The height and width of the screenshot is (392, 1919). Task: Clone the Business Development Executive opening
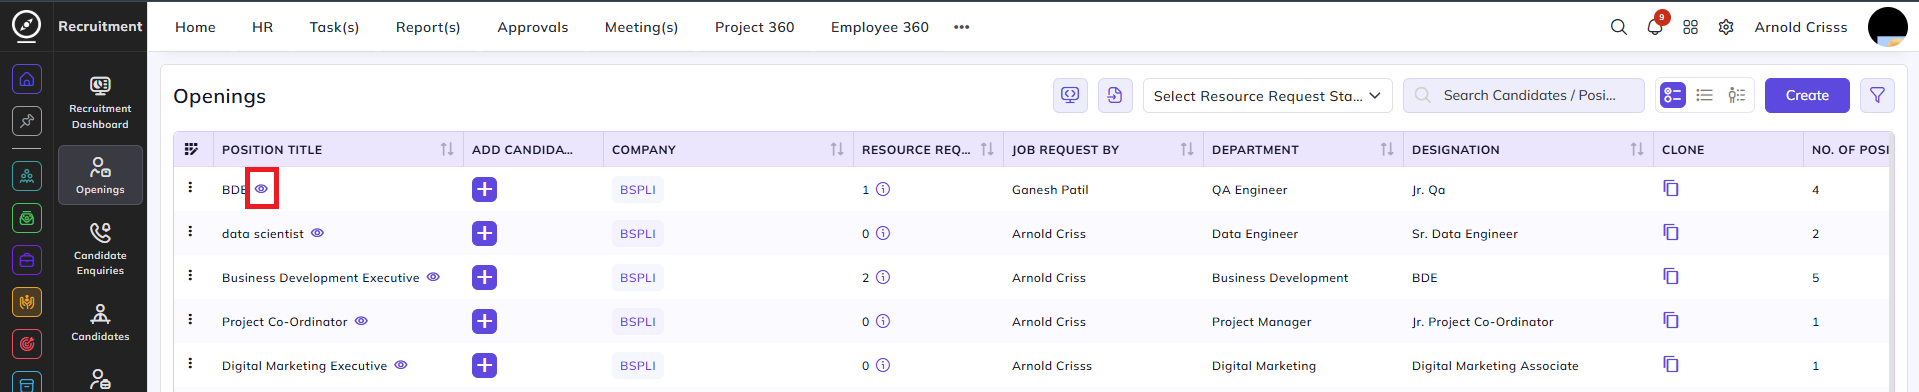[x=1670, y=276]
